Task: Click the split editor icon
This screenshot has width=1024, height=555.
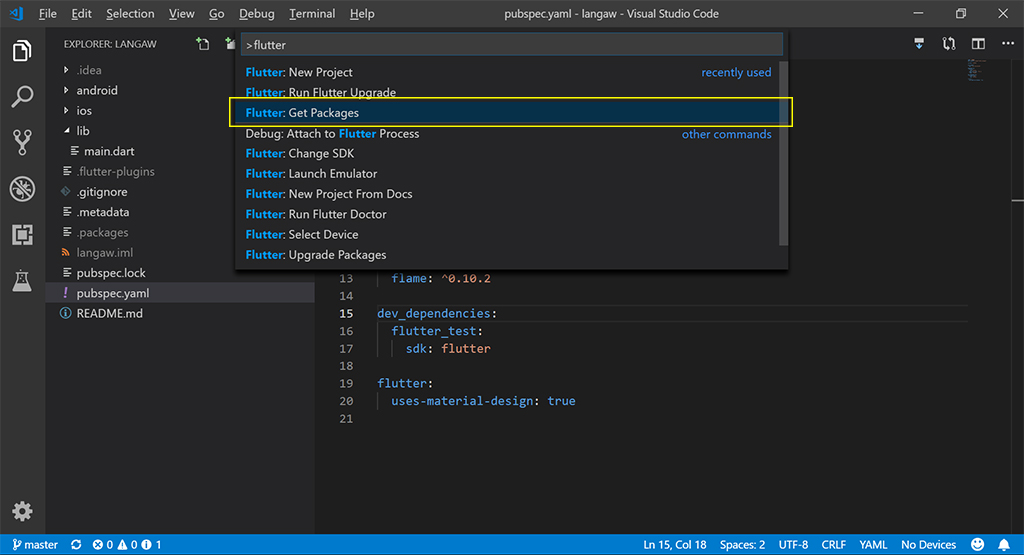Action: [x=978, y=44]
